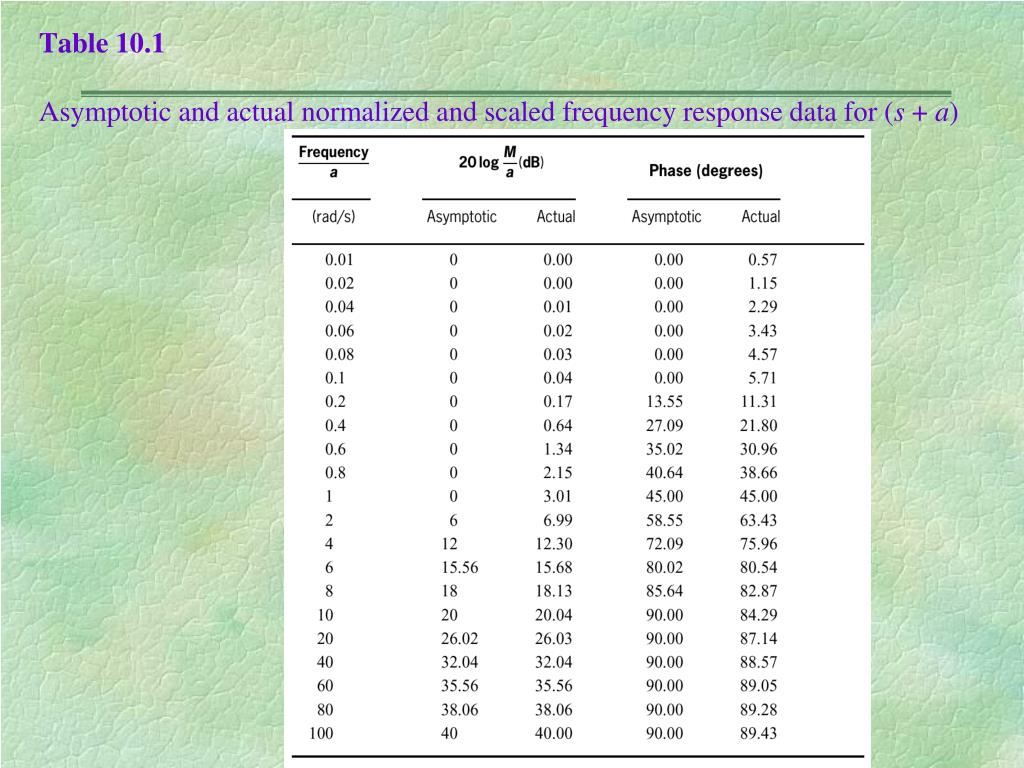Click "Actual" subheader under the dB column

556,217
